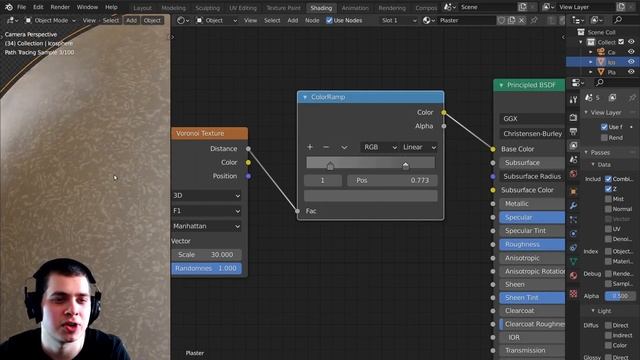640x360 pixels.
Task: Toggle the Collection exclude checkbox in outliner
Action: pyautogui.click(x=621, y=42)
